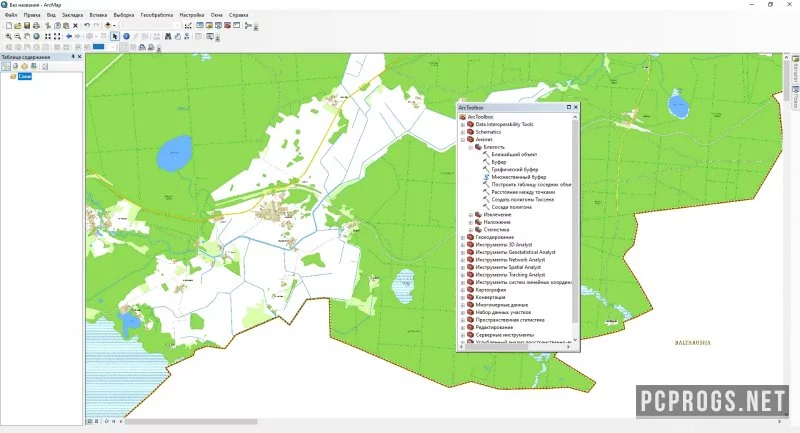
Task: List layers by selection
Action: [x=34, y=66]
